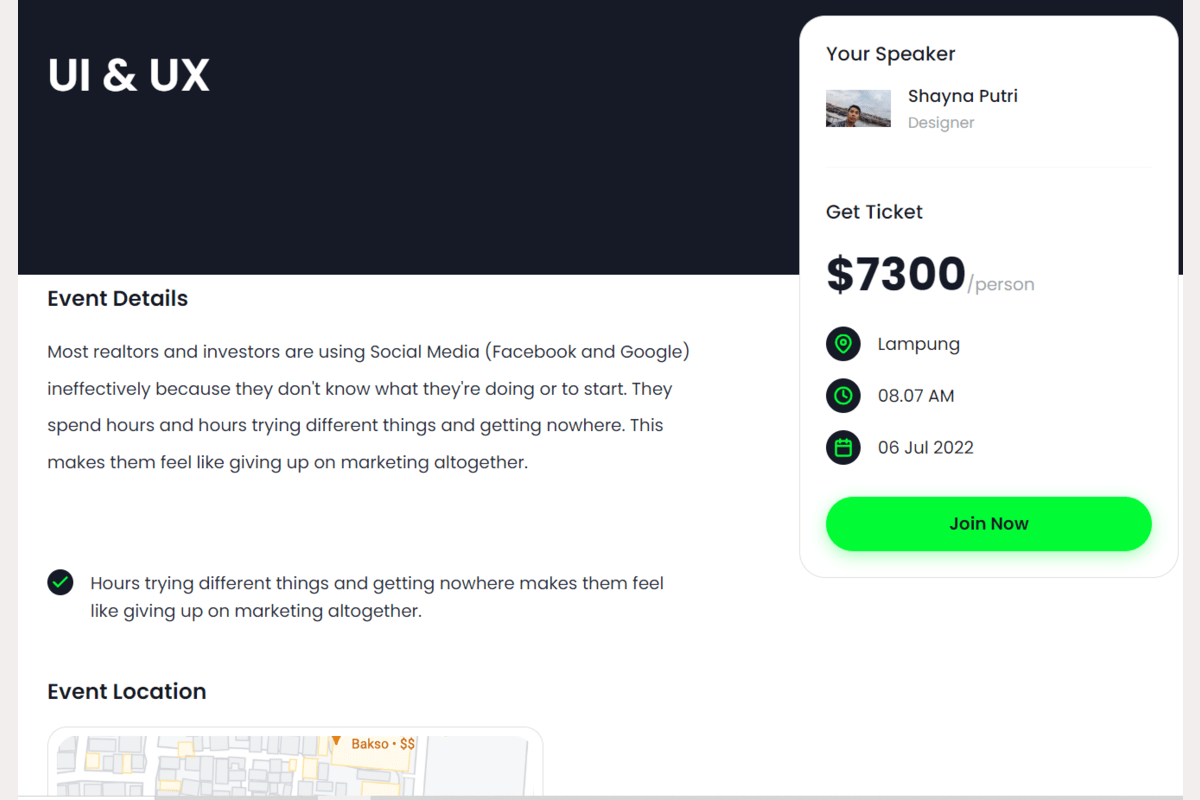
Task: Click the location pin icon beside Lampung
Action: click(x=843, y=344)
